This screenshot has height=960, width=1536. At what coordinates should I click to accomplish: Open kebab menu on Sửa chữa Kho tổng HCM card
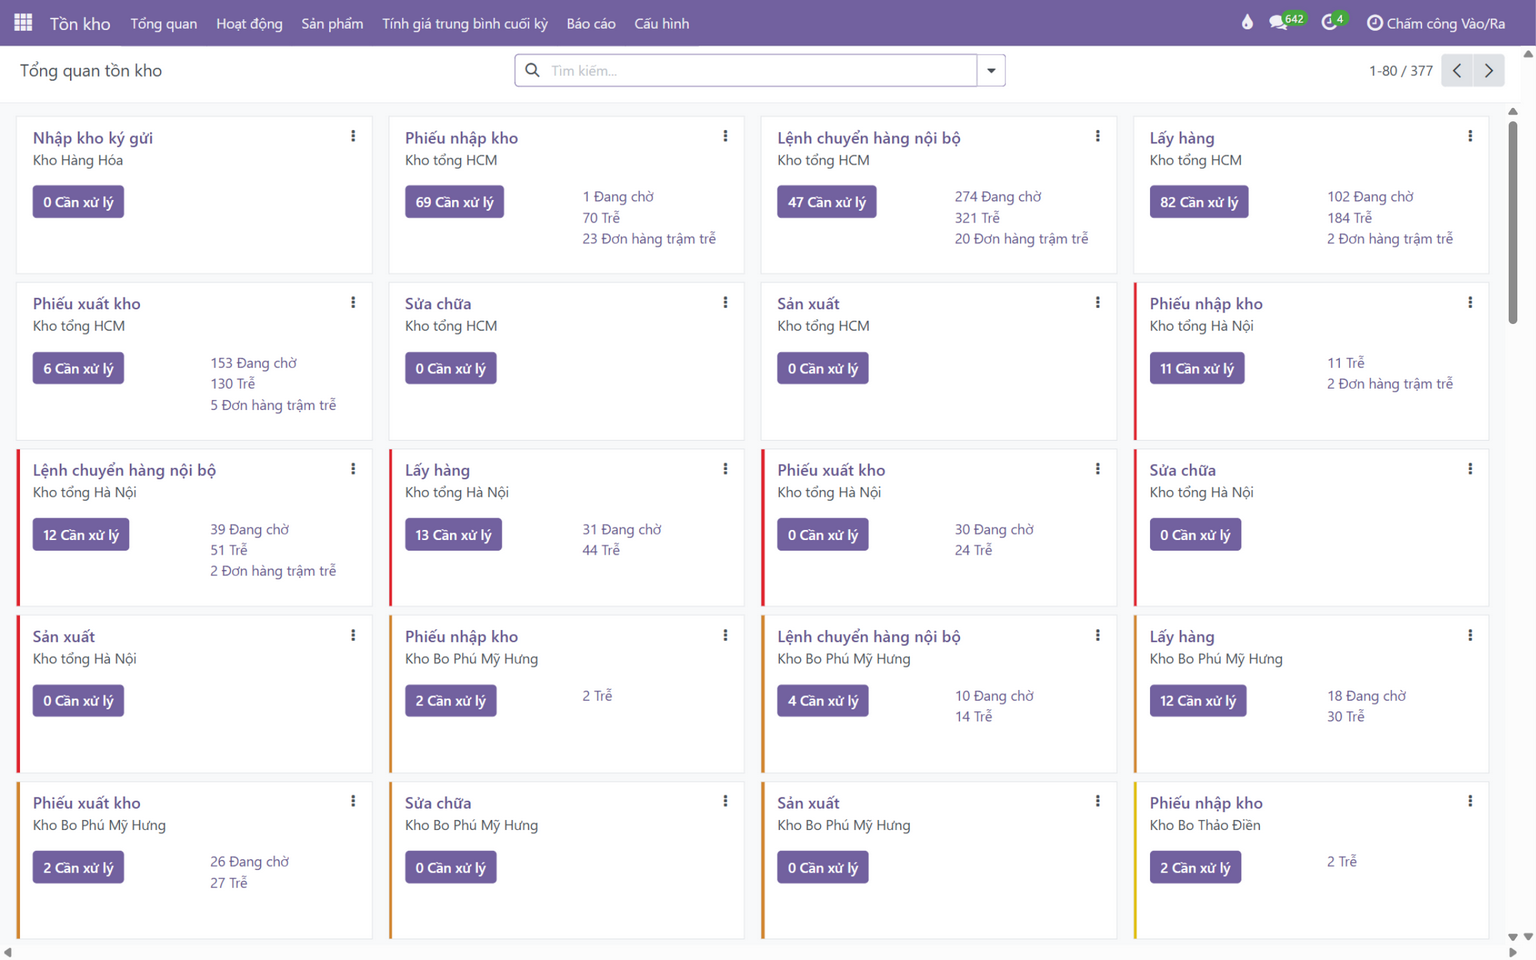[726, 302]
